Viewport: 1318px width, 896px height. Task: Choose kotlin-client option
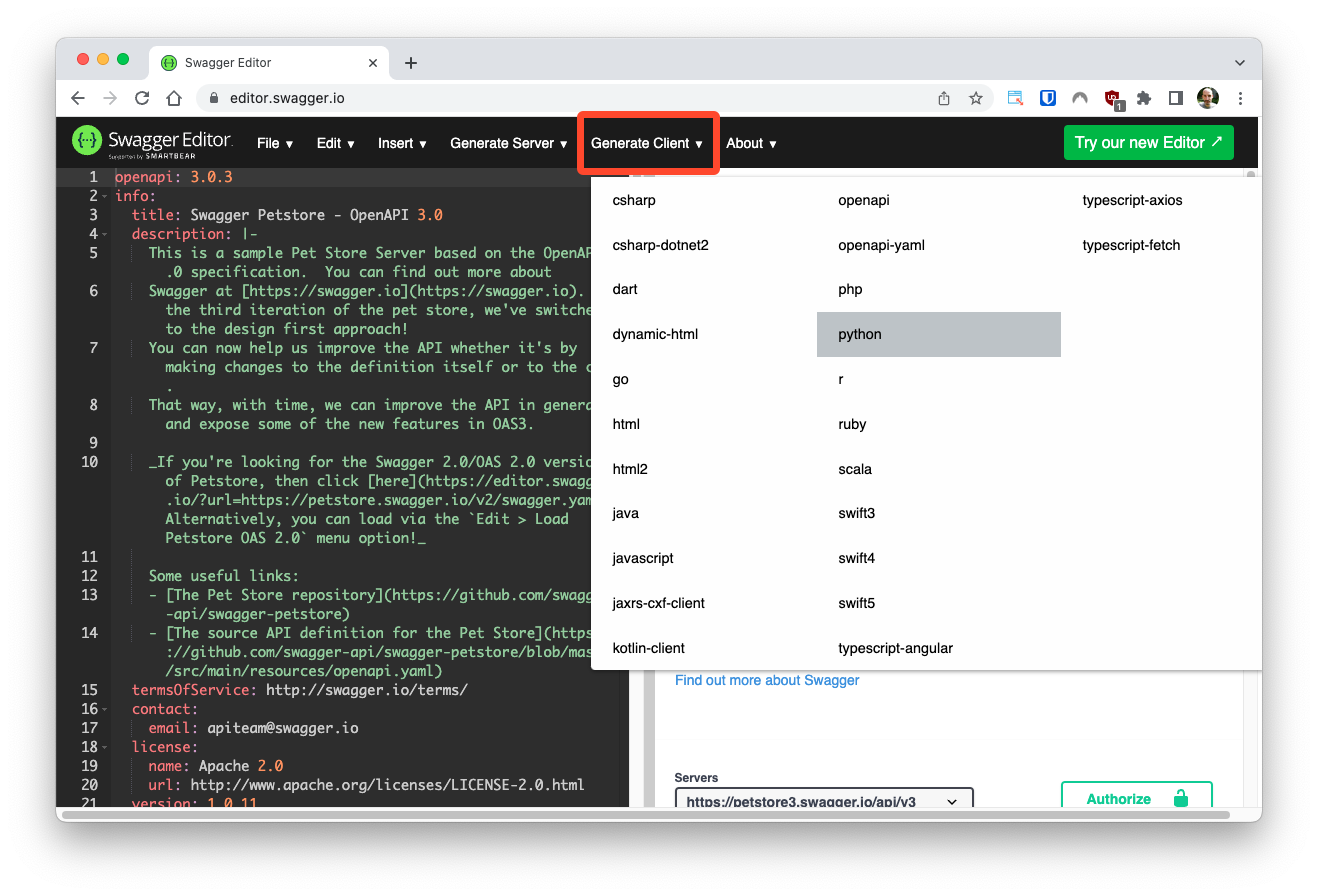pyautogui.click(x=704, y=648)
